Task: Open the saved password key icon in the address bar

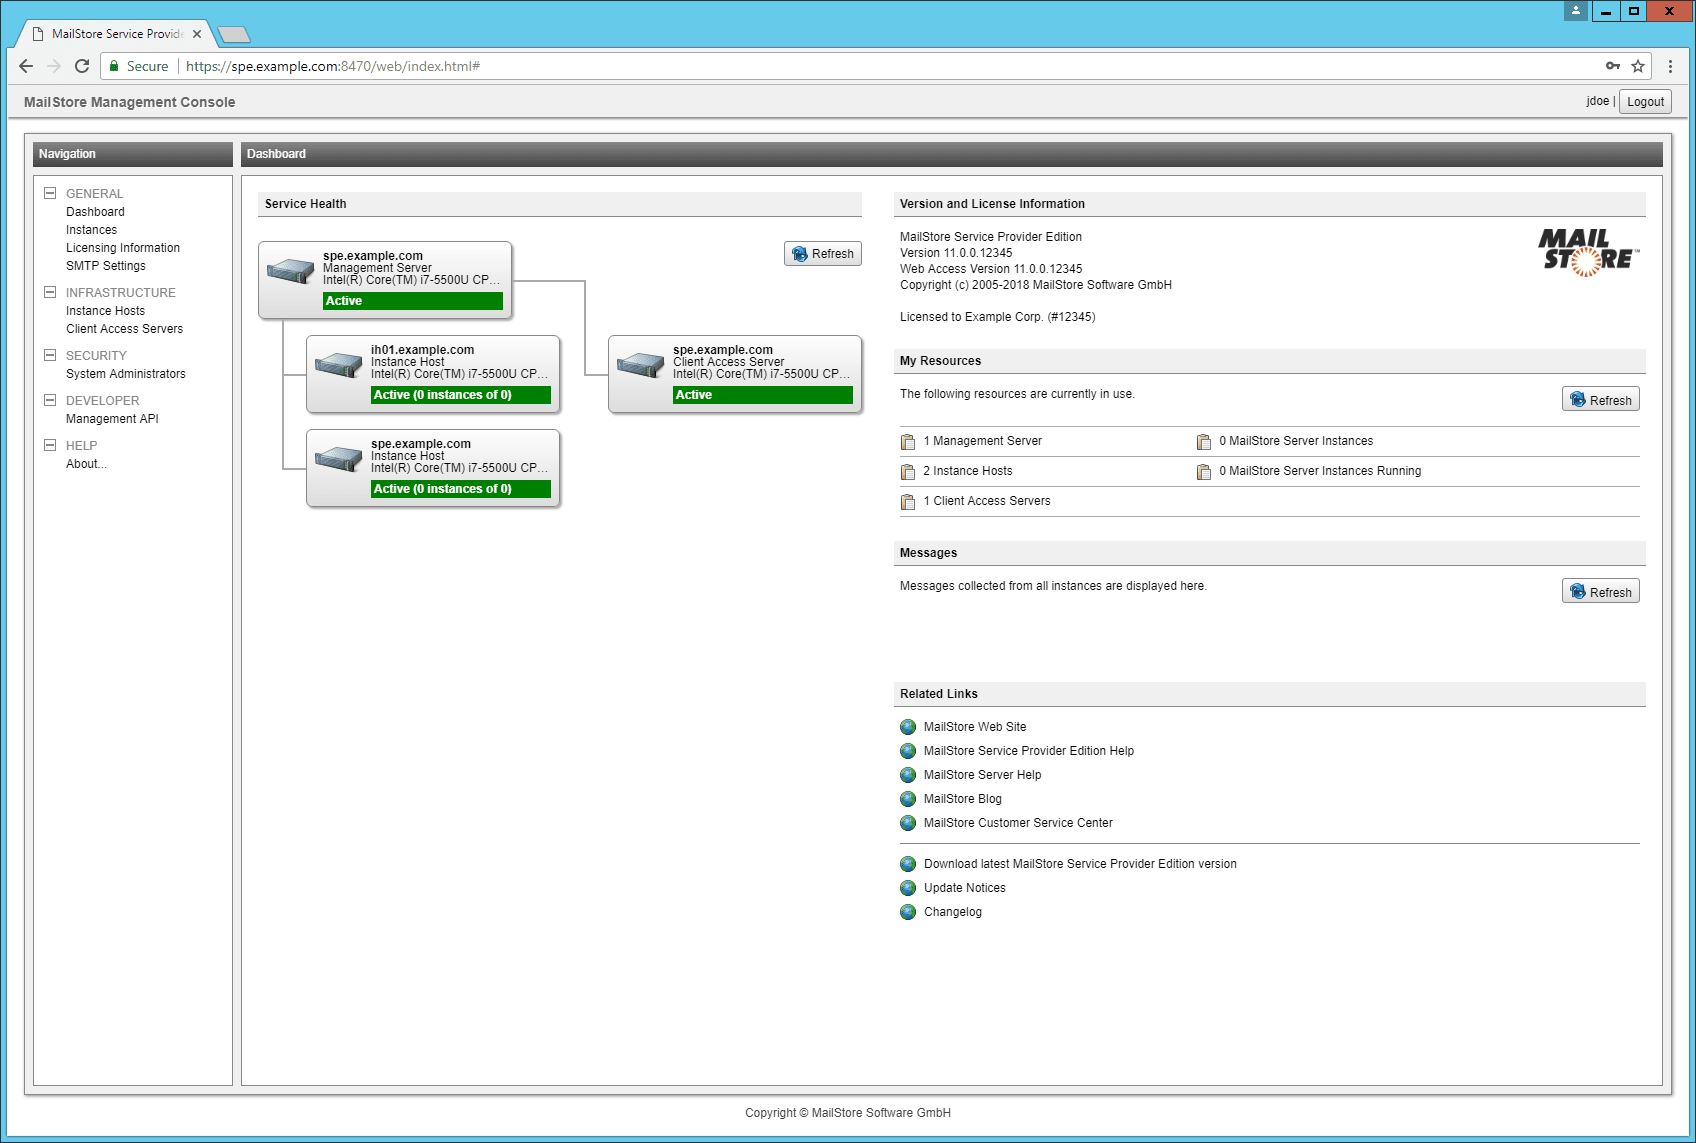Action: [x=1613, y=66]
